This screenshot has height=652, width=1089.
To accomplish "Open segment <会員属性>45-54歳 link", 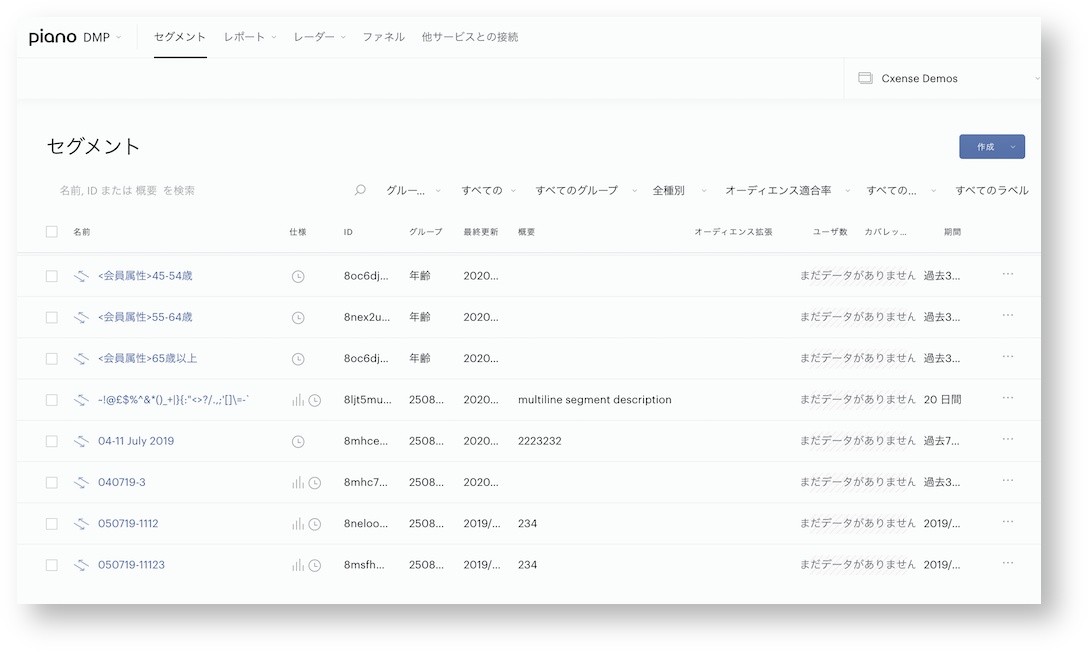I will pyautogui.click(x=145, y=276).
